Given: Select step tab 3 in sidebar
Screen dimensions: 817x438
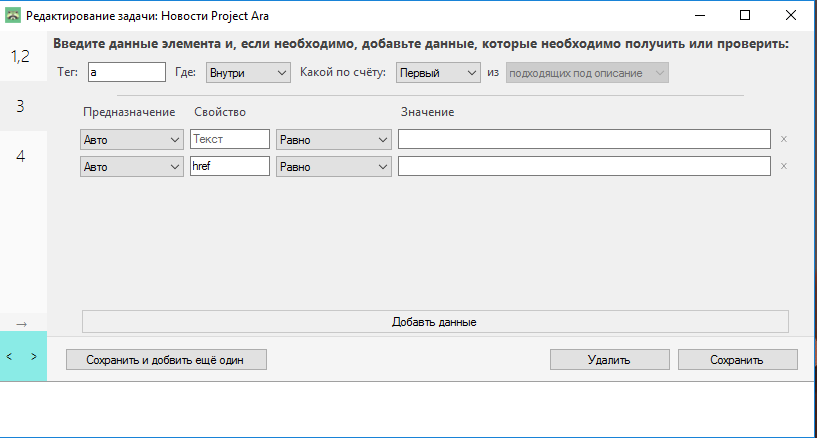Looking at the screenshot, I should click(x=22, y=106).
